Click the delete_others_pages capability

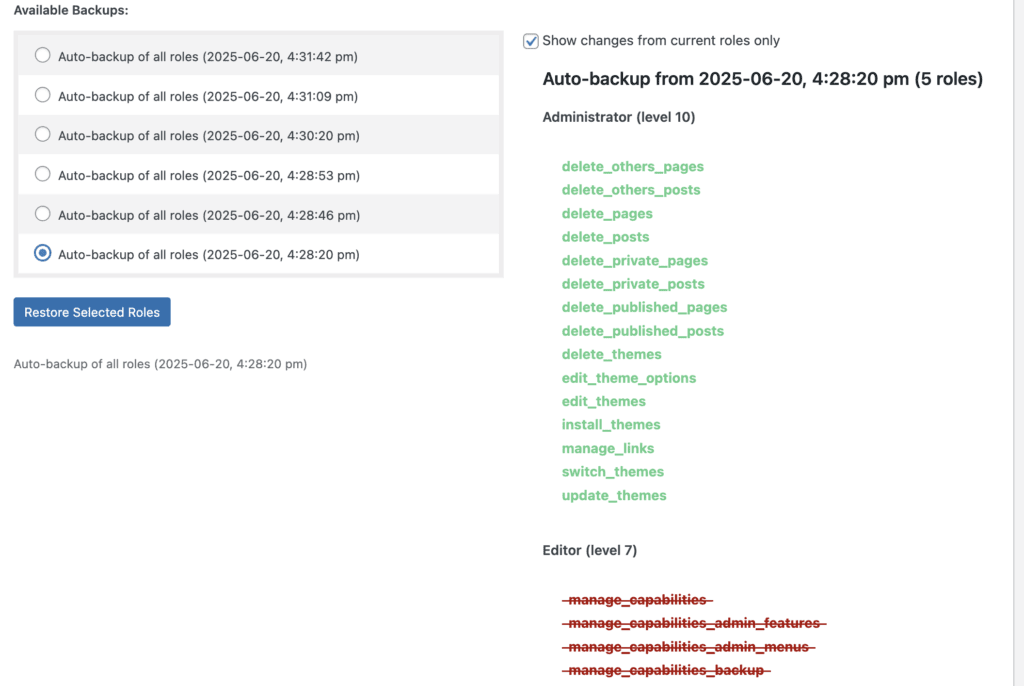click(x=633, y=166)
